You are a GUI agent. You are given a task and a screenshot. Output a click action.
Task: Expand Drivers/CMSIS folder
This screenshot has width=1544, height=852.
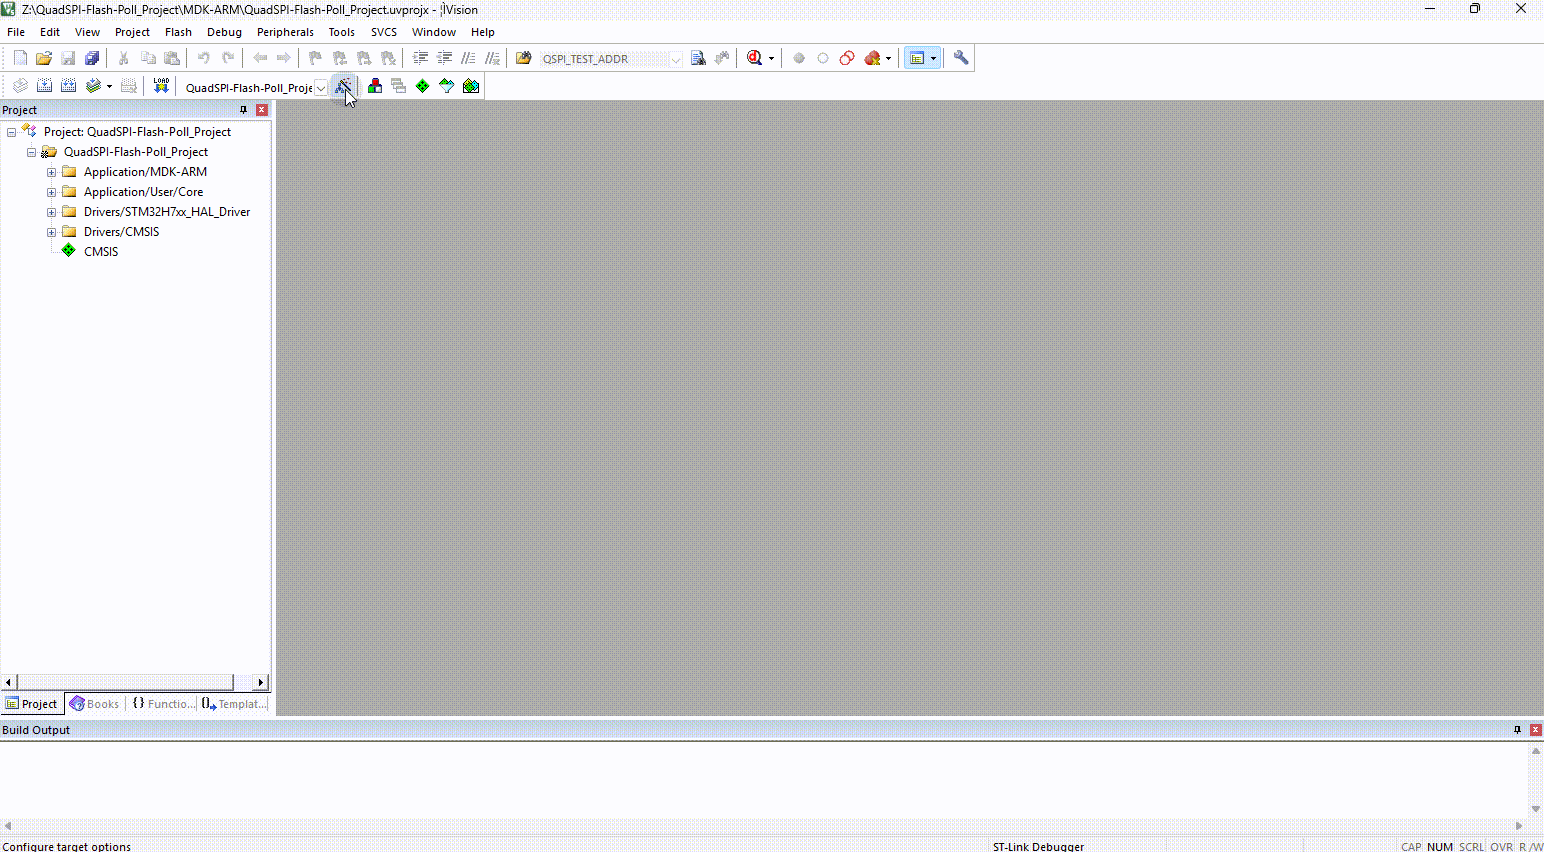[x=51, y=232]
